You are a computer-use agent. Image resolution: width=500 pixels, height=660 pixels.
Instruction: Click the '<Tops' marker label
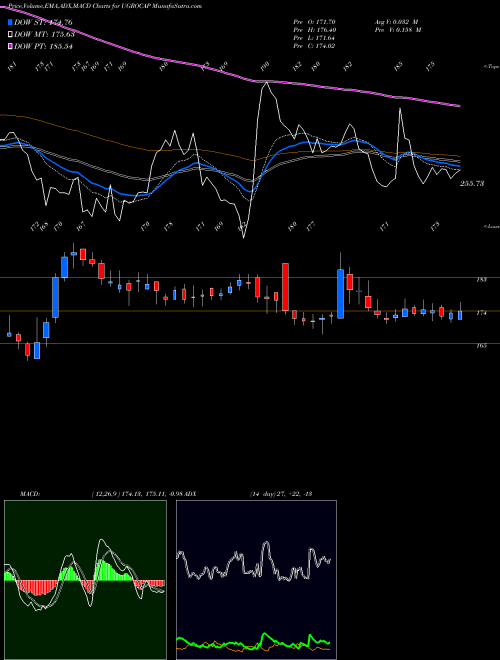coord(491,67)
